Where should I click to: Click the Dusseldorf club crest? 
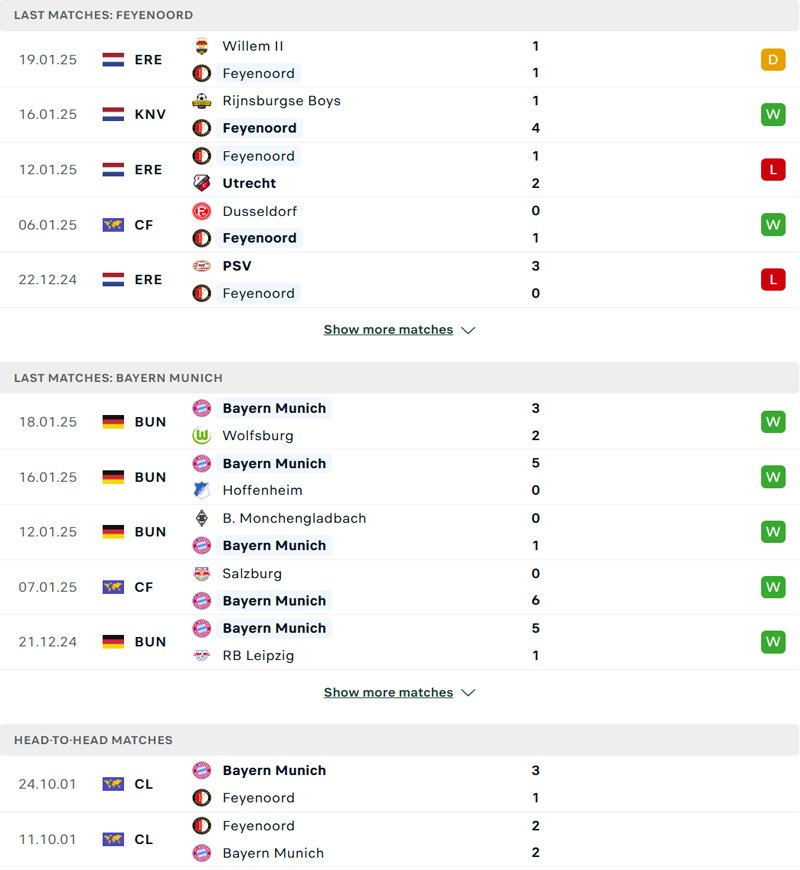[x=202, y=211]
